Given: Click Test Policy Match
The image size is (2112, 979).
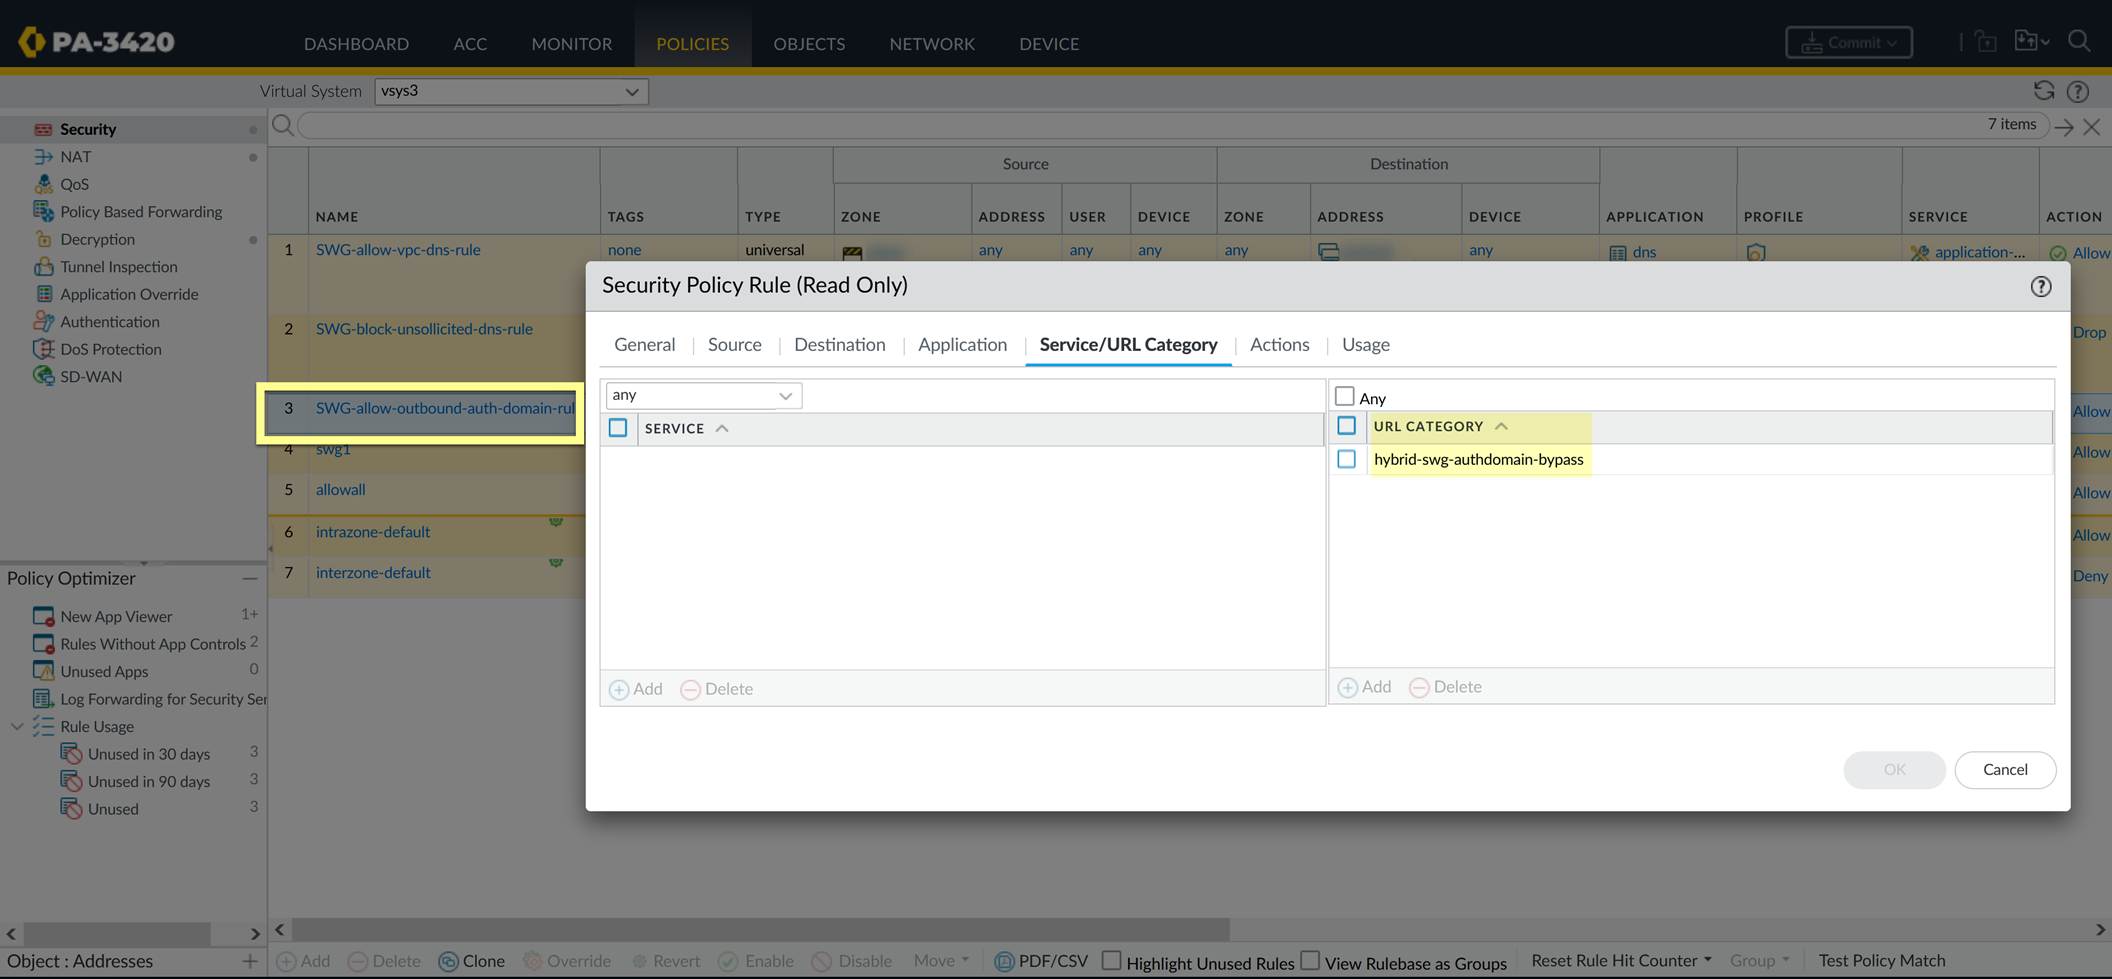Looking at the screenshot, I should point(1882,961).
